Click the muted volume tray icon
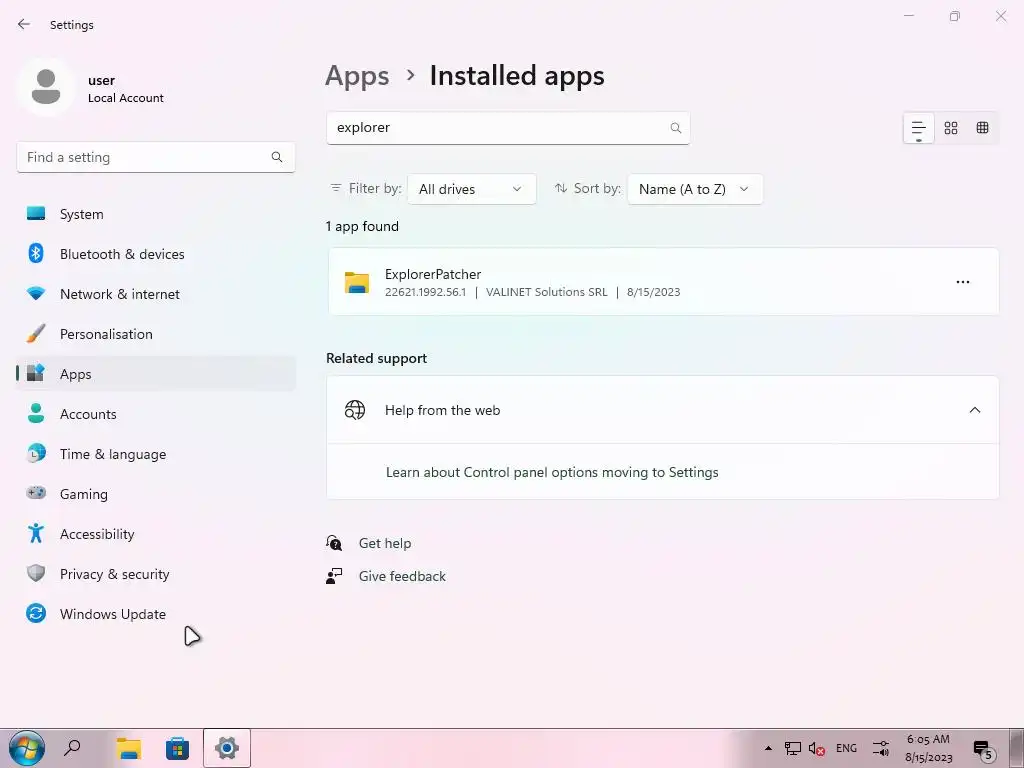This screenshot has width=1024, height=768. [x=816, y=748]
